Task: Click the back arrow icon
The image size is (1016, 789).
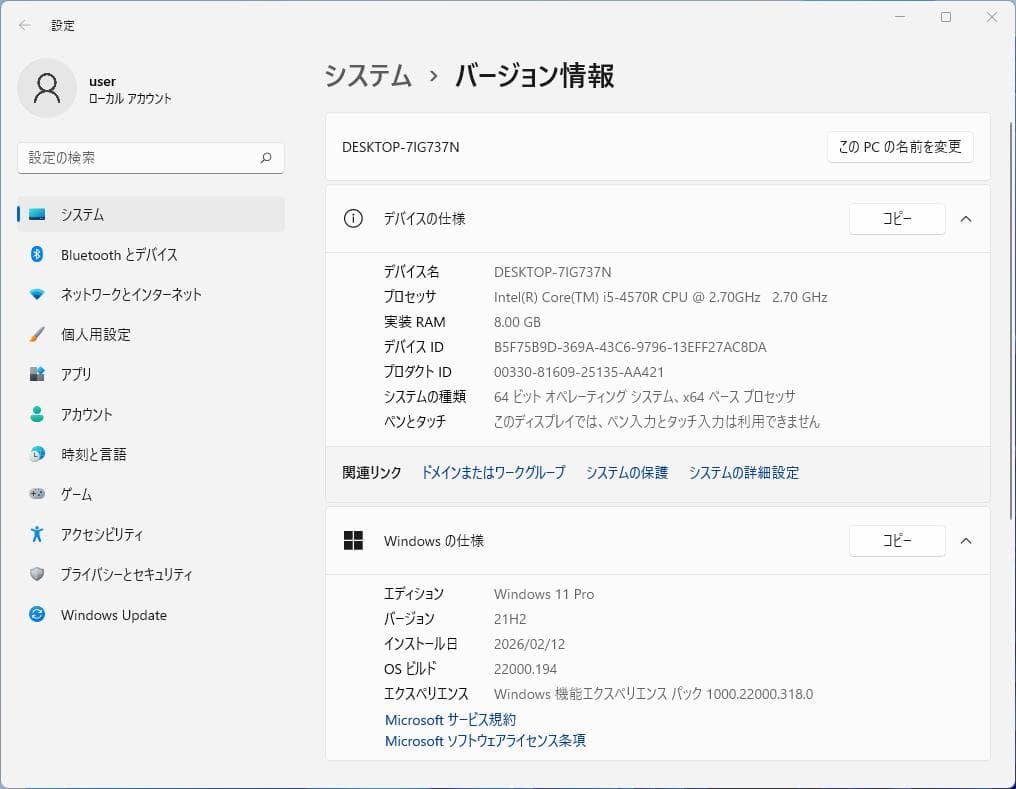Action: [25, 25]
